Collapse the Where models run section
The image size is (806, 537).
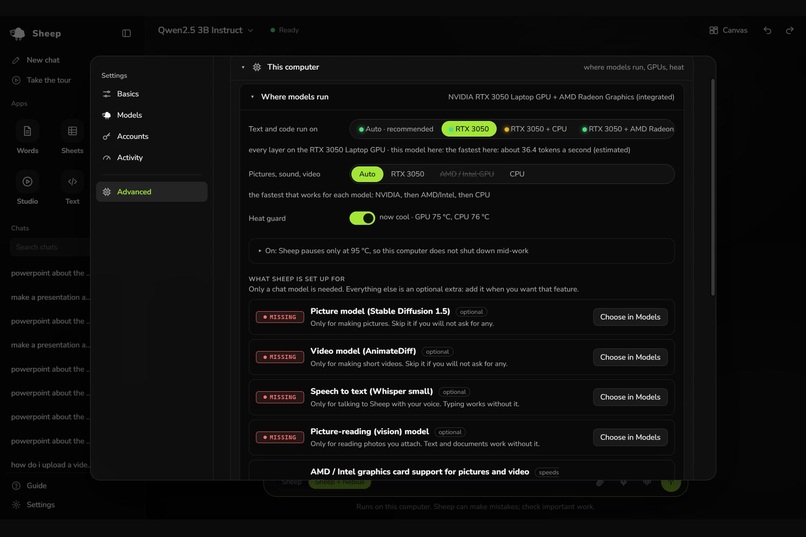[x=252, y=97]
